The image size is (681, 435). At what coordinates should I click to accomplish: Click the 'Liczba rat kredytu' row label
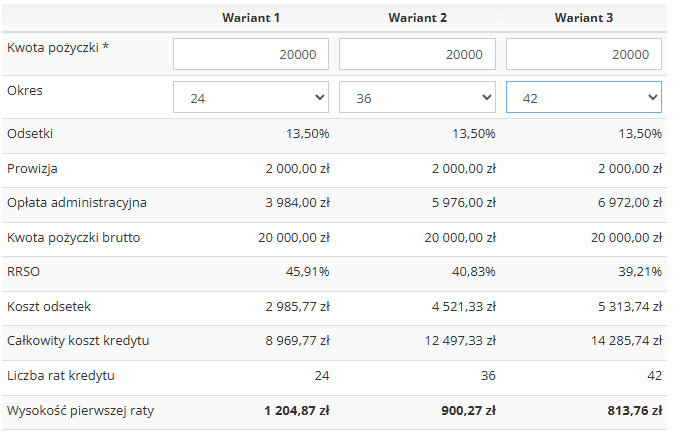pos(61,375)
